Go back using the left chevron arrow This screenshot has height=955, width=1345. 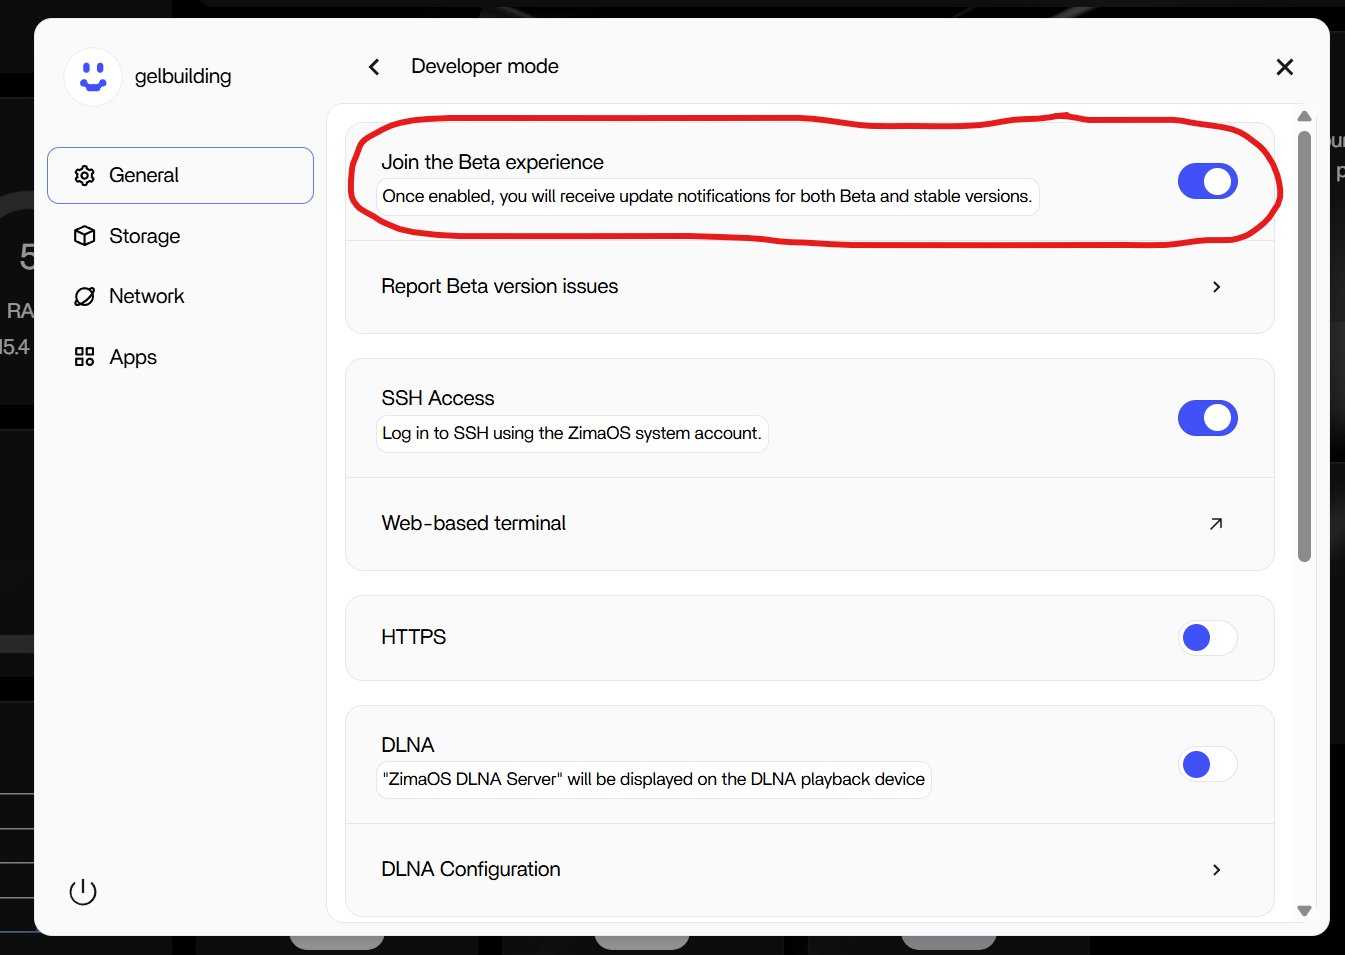[x=374, y=67]
